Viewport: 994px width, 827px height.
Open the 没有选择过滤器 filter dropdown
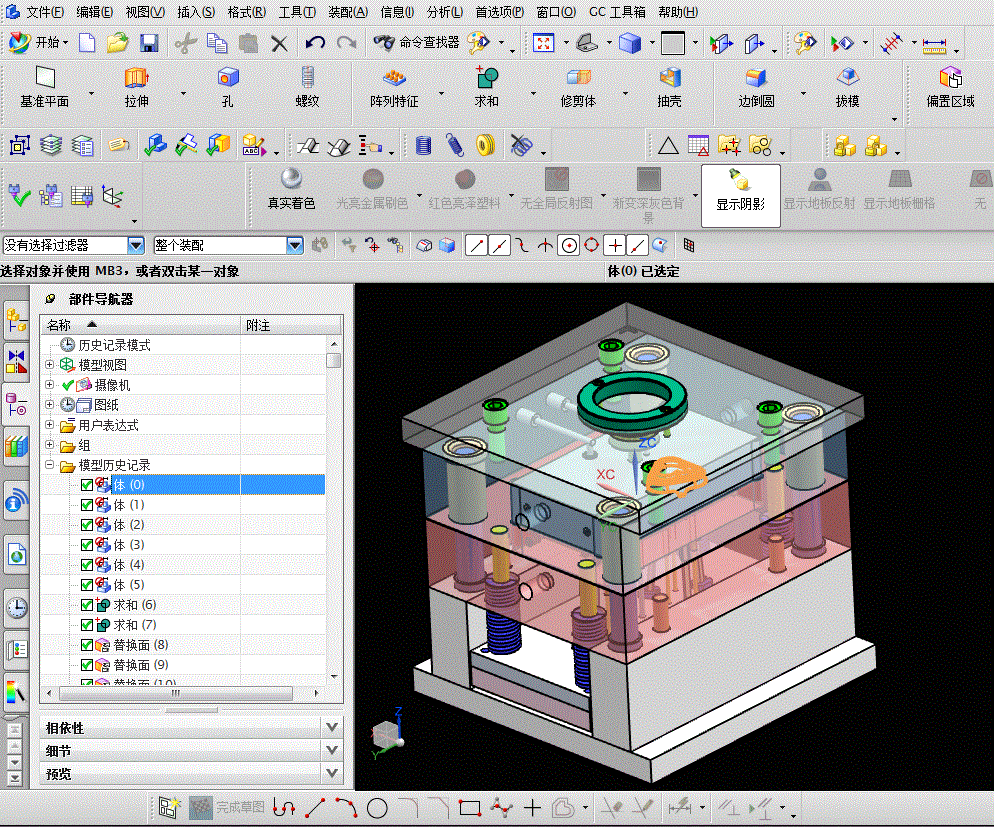point(136,245)
